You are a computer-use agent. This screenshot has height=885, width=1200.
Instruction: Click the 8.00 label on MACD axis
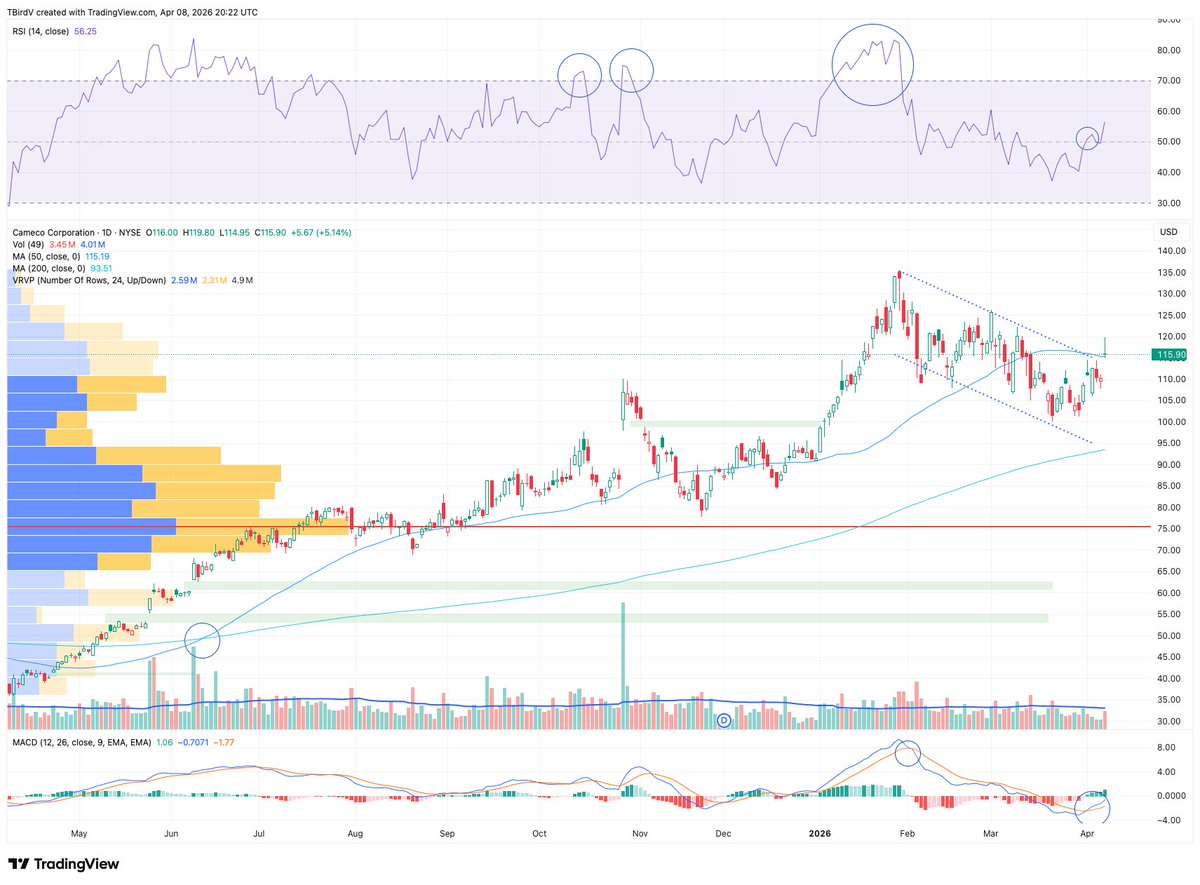pyautogui.click(x=1168, y=747)
